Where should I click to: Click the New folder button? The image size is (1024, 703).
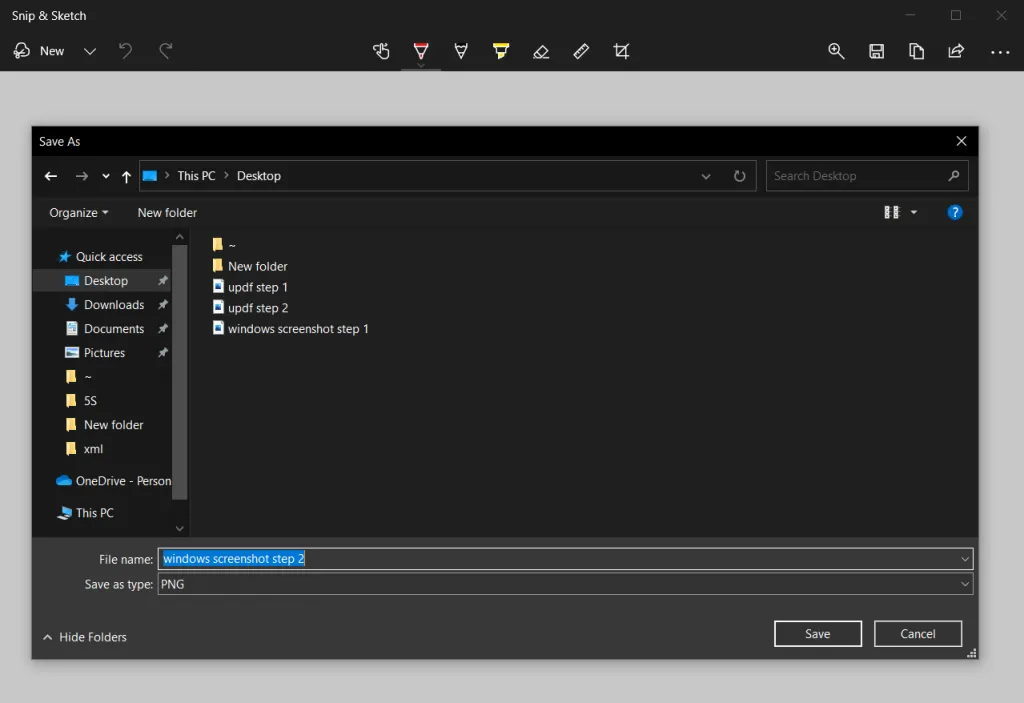click(x=166, y=212)
